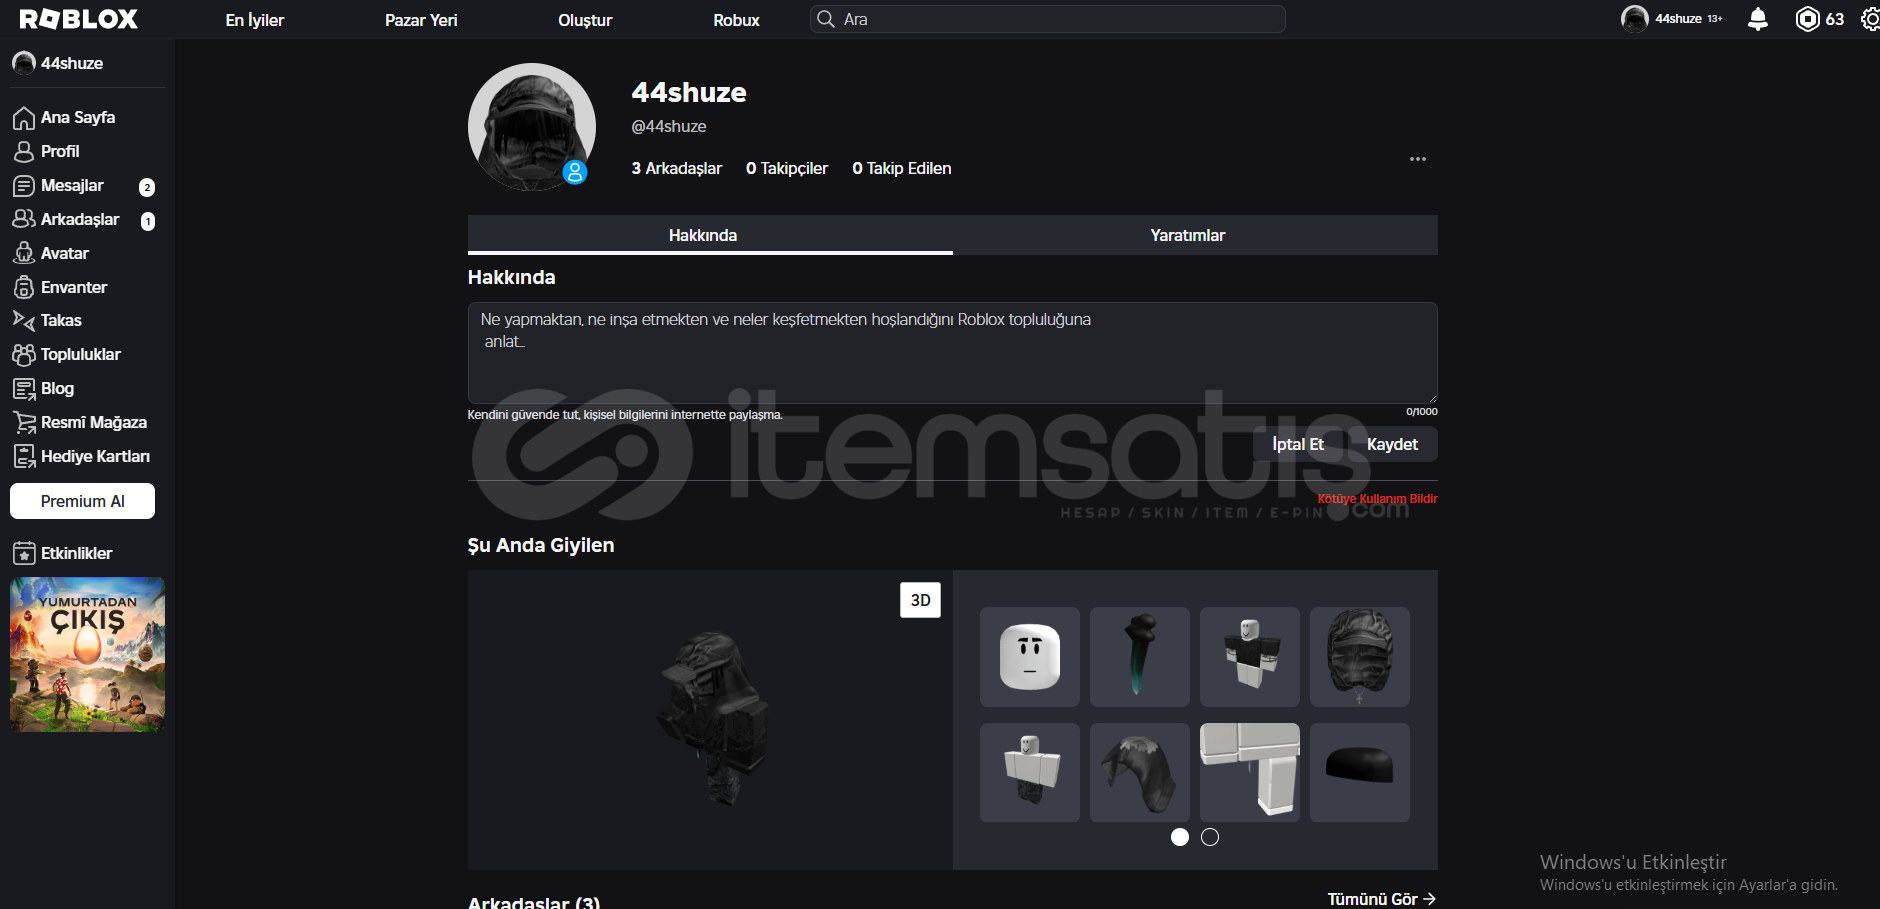Click the Kaydet button
Screen dimensions: 1880x909
[x=1392, y=444]
